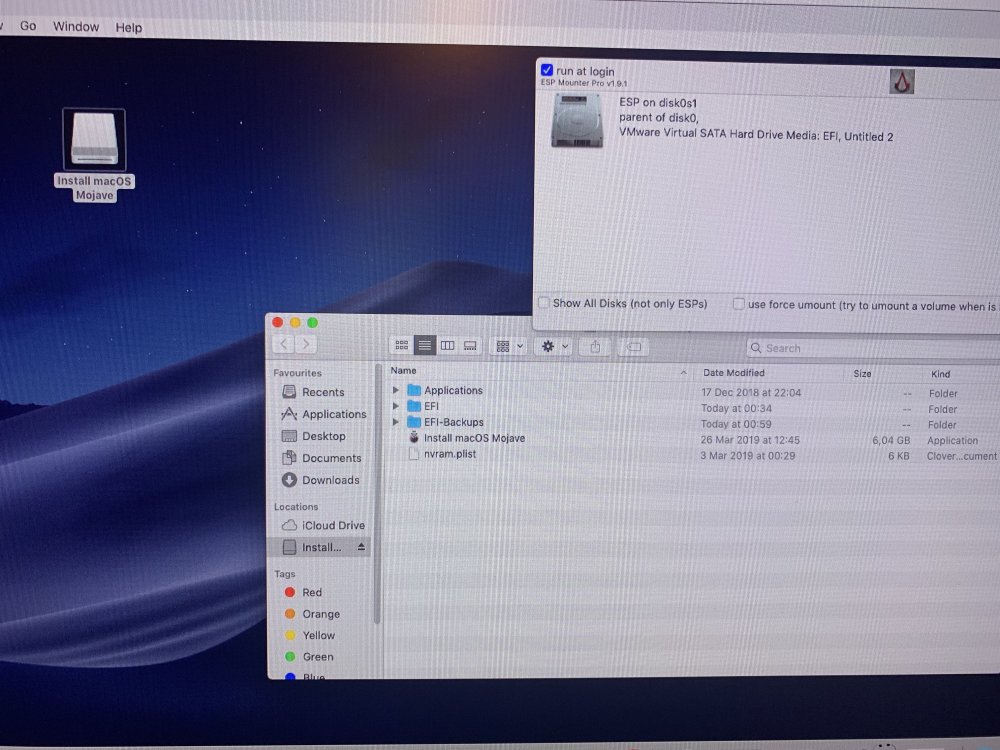
Task: Switch Finder to list view
Action: [x=425, y=346]
